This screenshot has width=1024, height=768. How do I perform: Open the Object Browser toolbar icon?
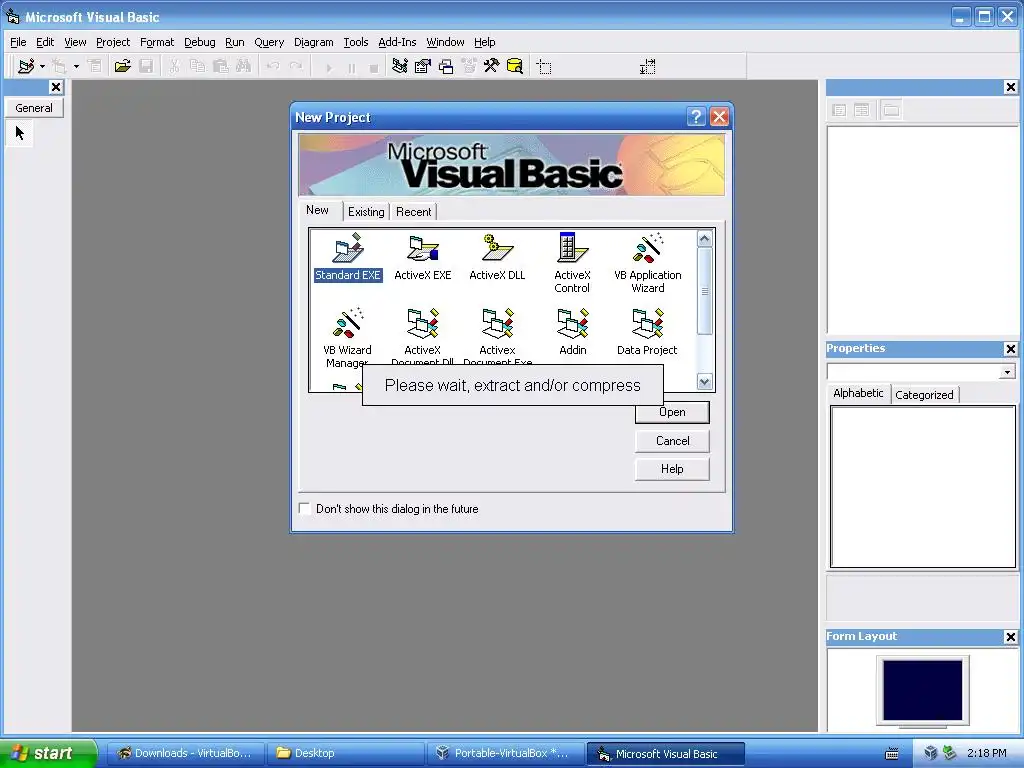coord(469,66)
